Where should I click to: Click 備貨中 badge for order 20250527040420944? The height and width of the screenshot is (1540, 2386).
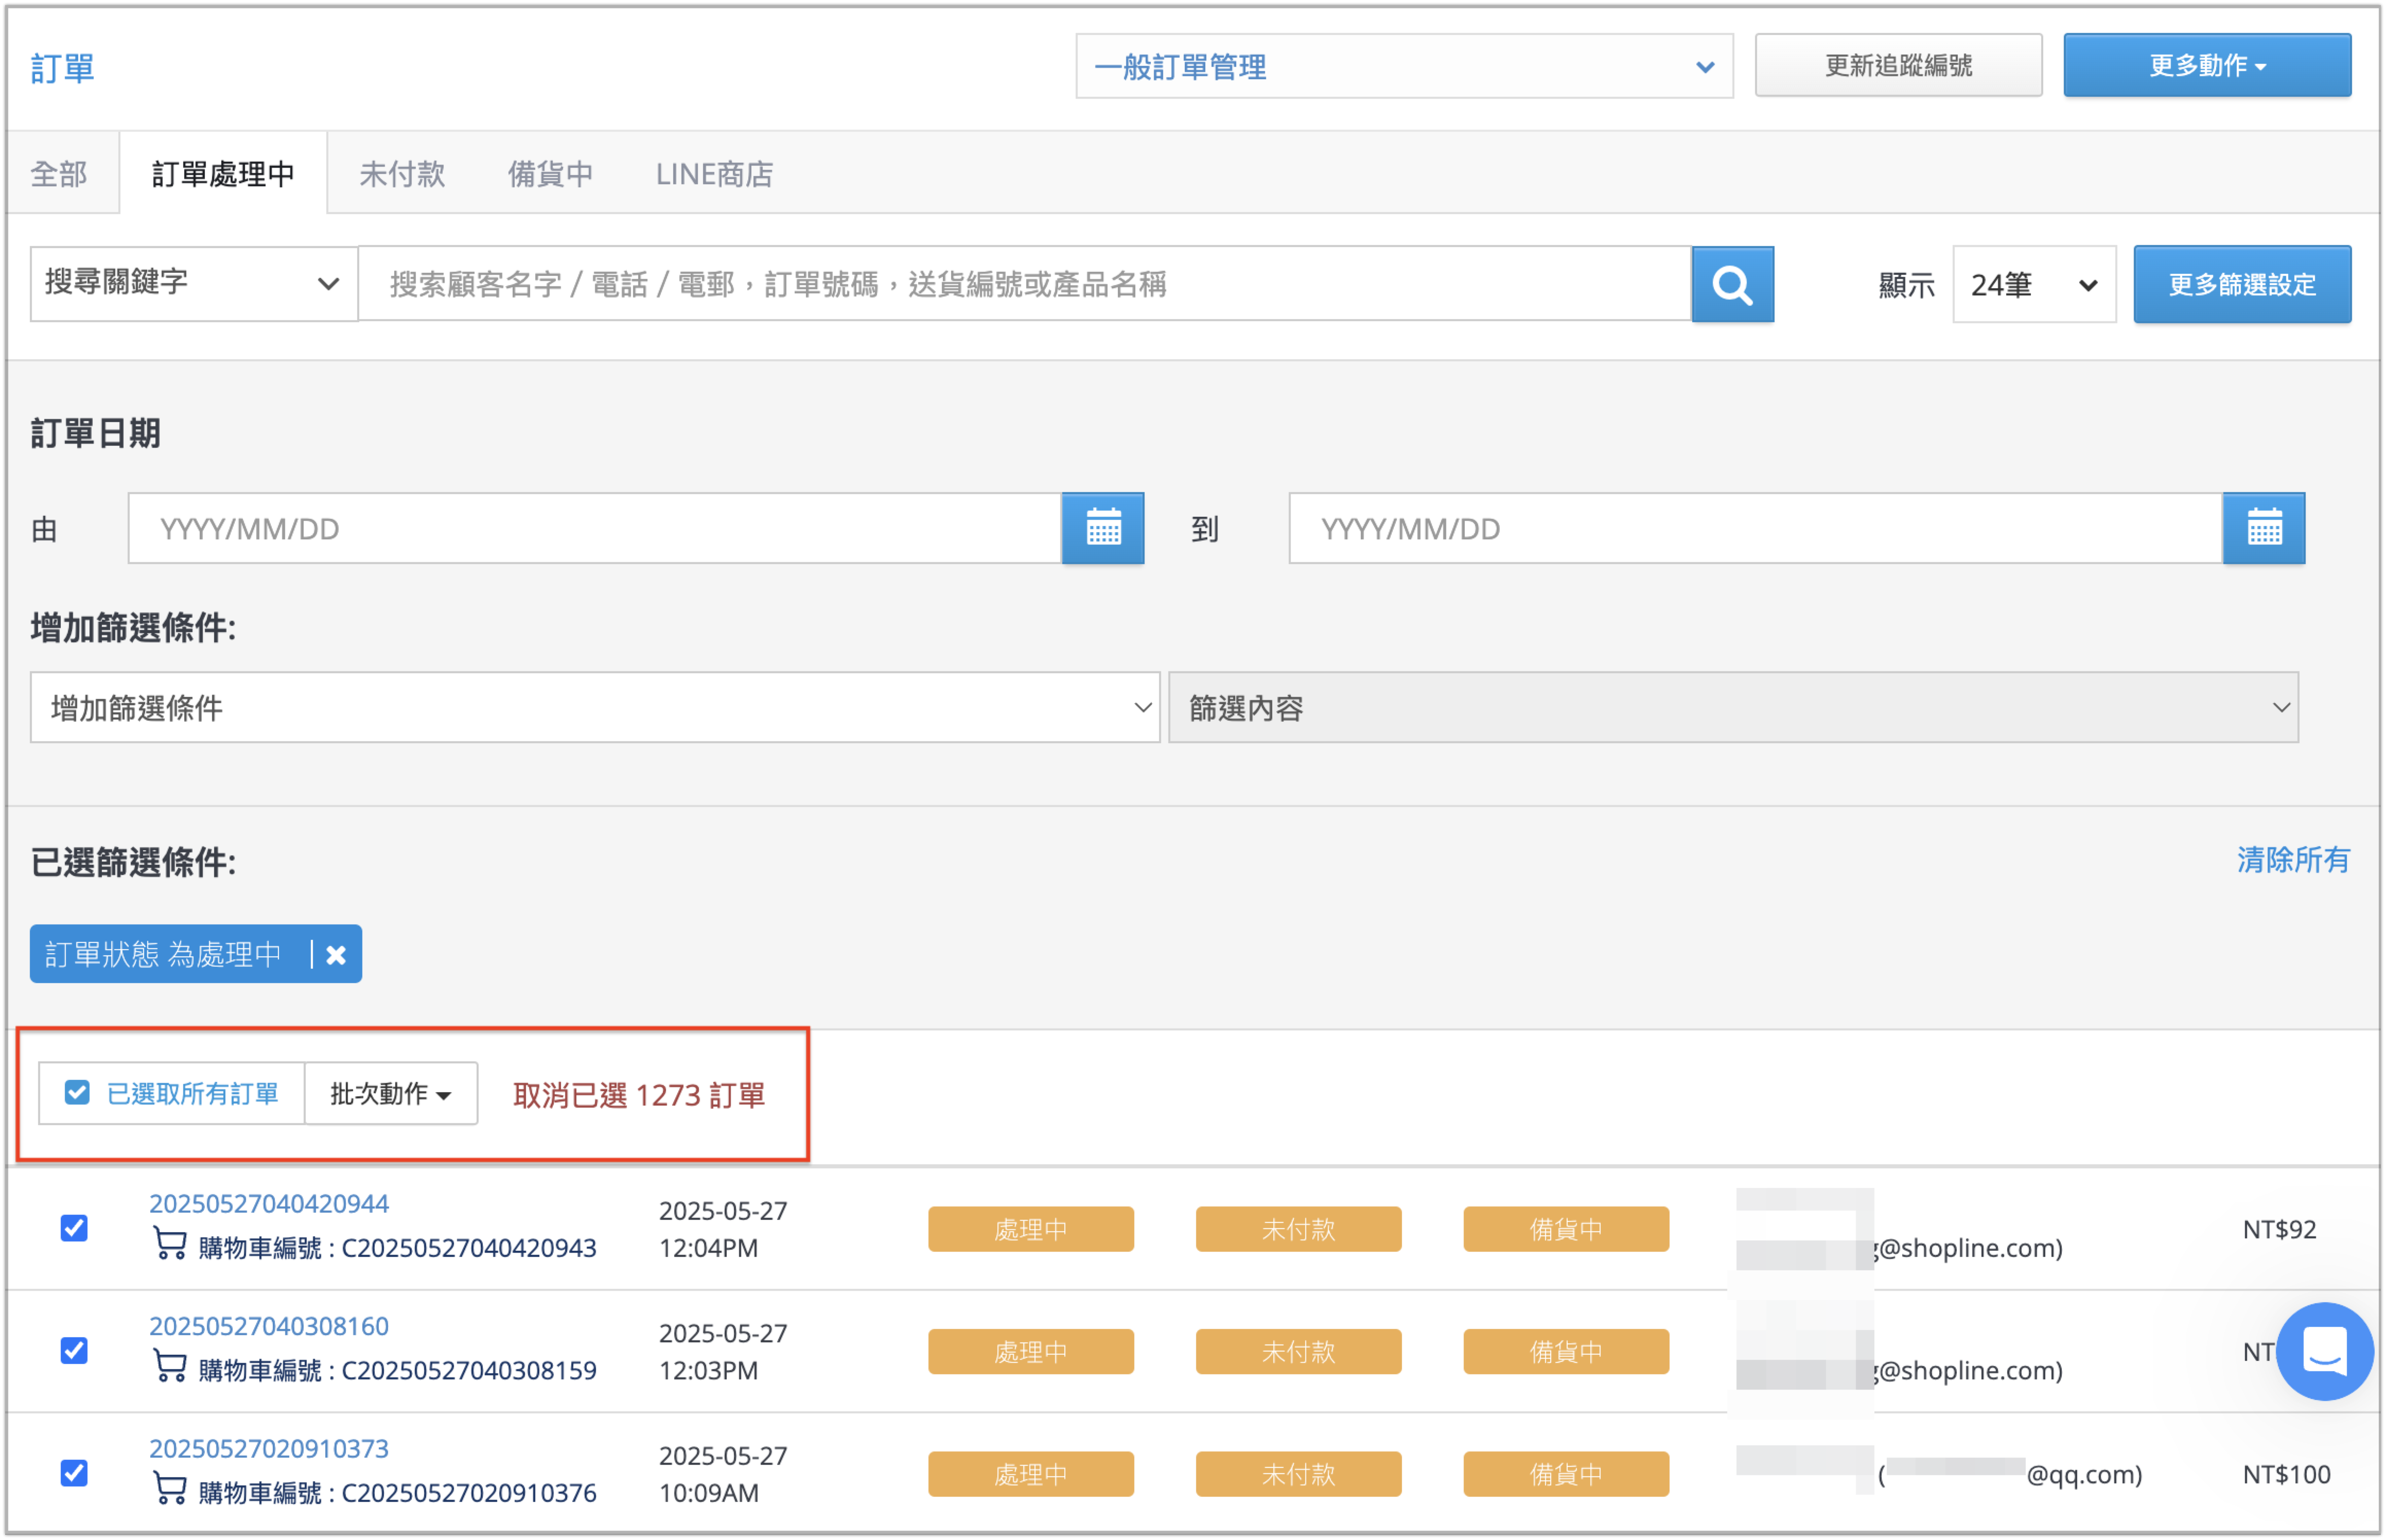(x=1566, y=1229)
